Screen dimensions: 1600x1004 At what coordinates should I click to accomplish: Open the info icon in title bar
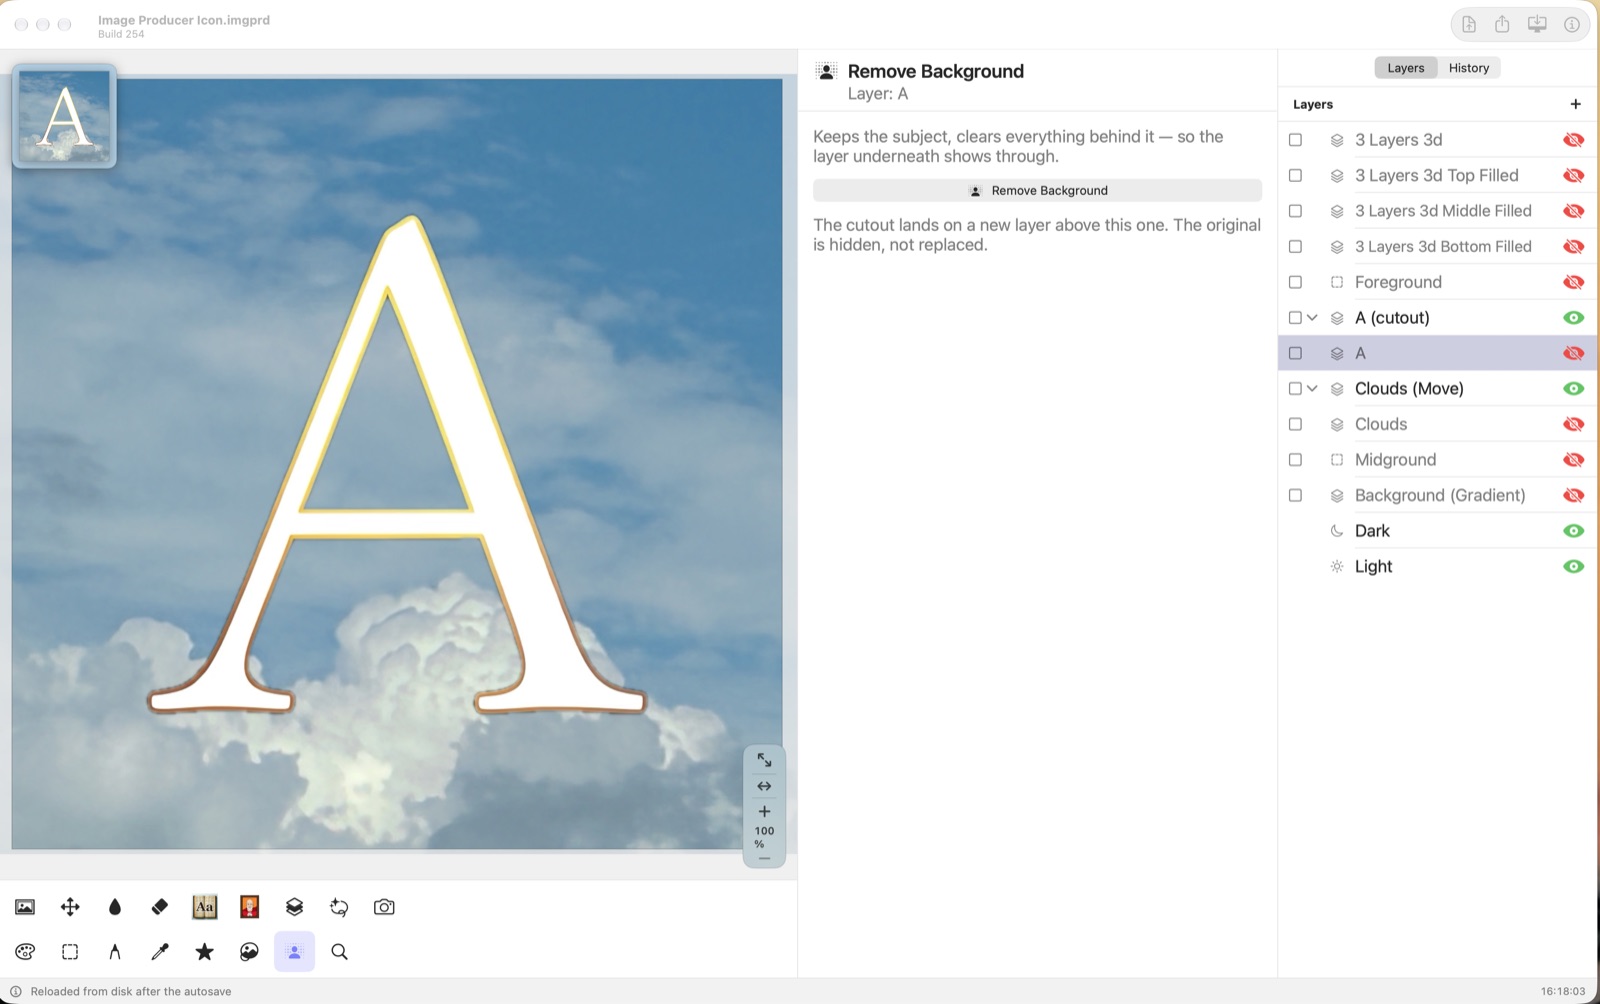1572,24
